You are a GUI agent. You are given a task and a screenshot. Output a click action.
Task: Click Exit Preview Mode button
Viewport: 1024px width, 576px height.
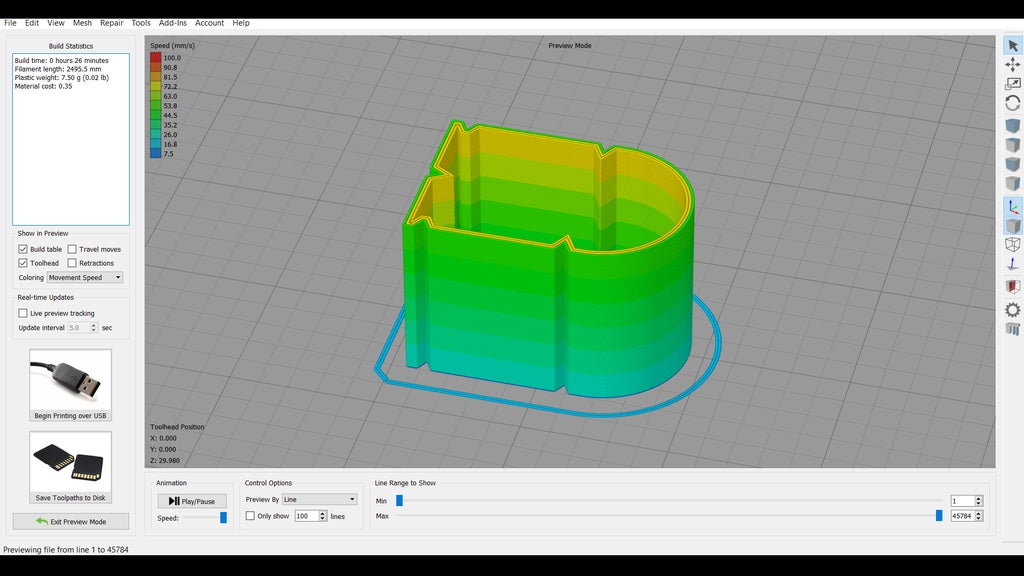point(70,521)
